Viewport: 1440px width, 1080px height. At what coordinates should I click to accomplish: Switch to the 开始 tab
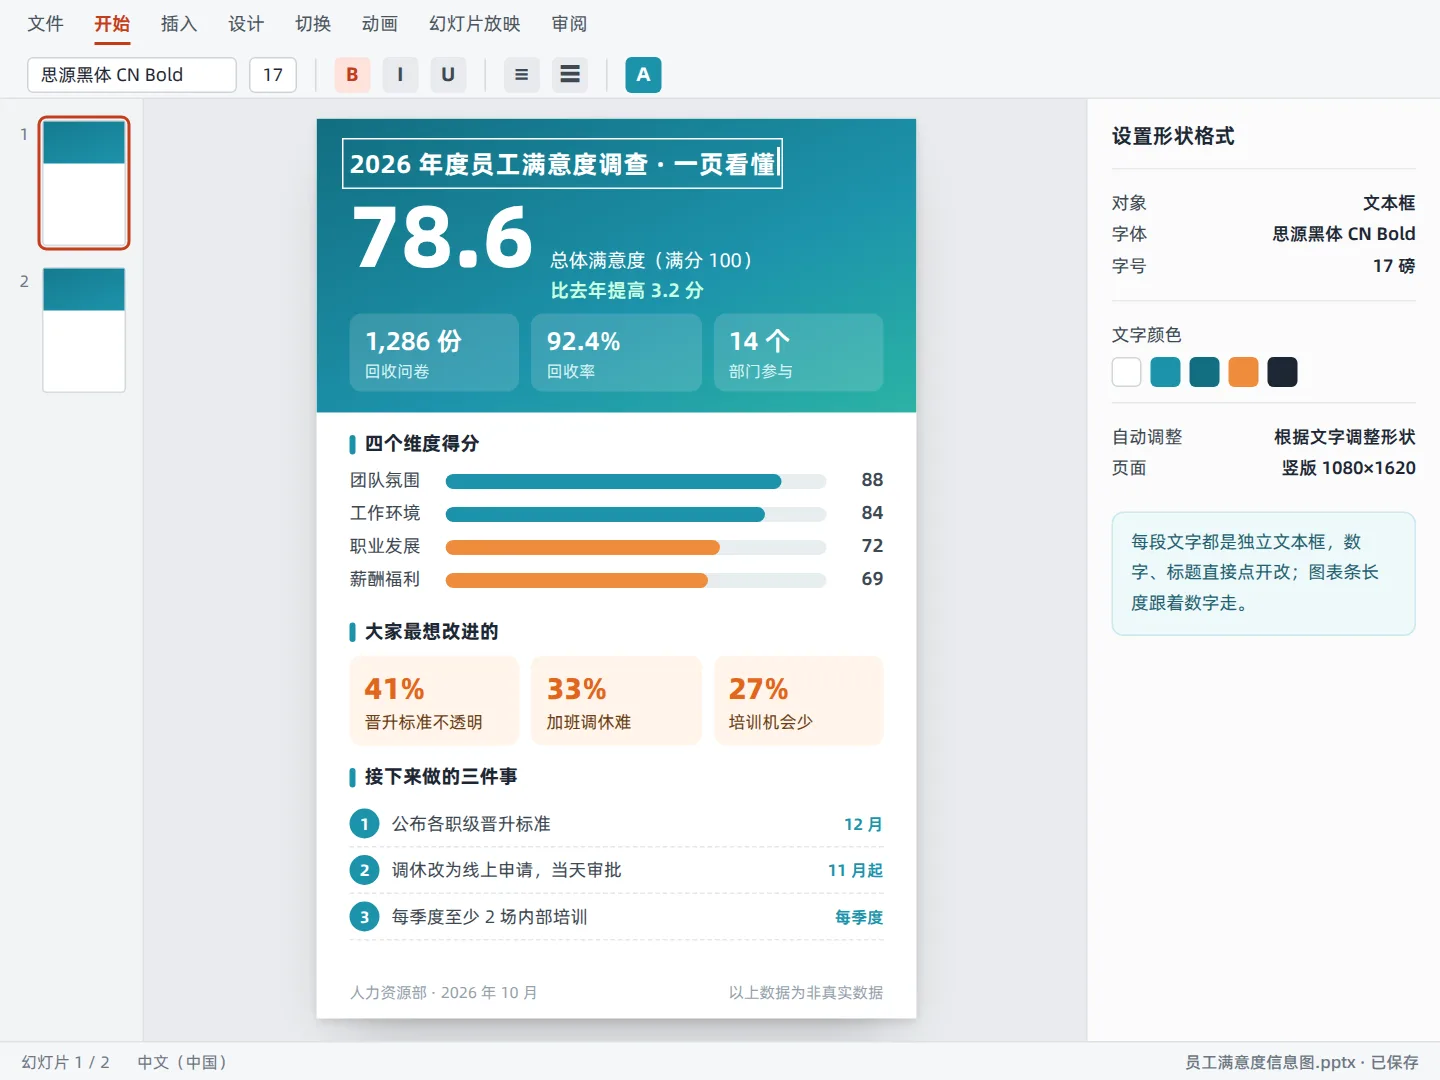pos(112,24)
